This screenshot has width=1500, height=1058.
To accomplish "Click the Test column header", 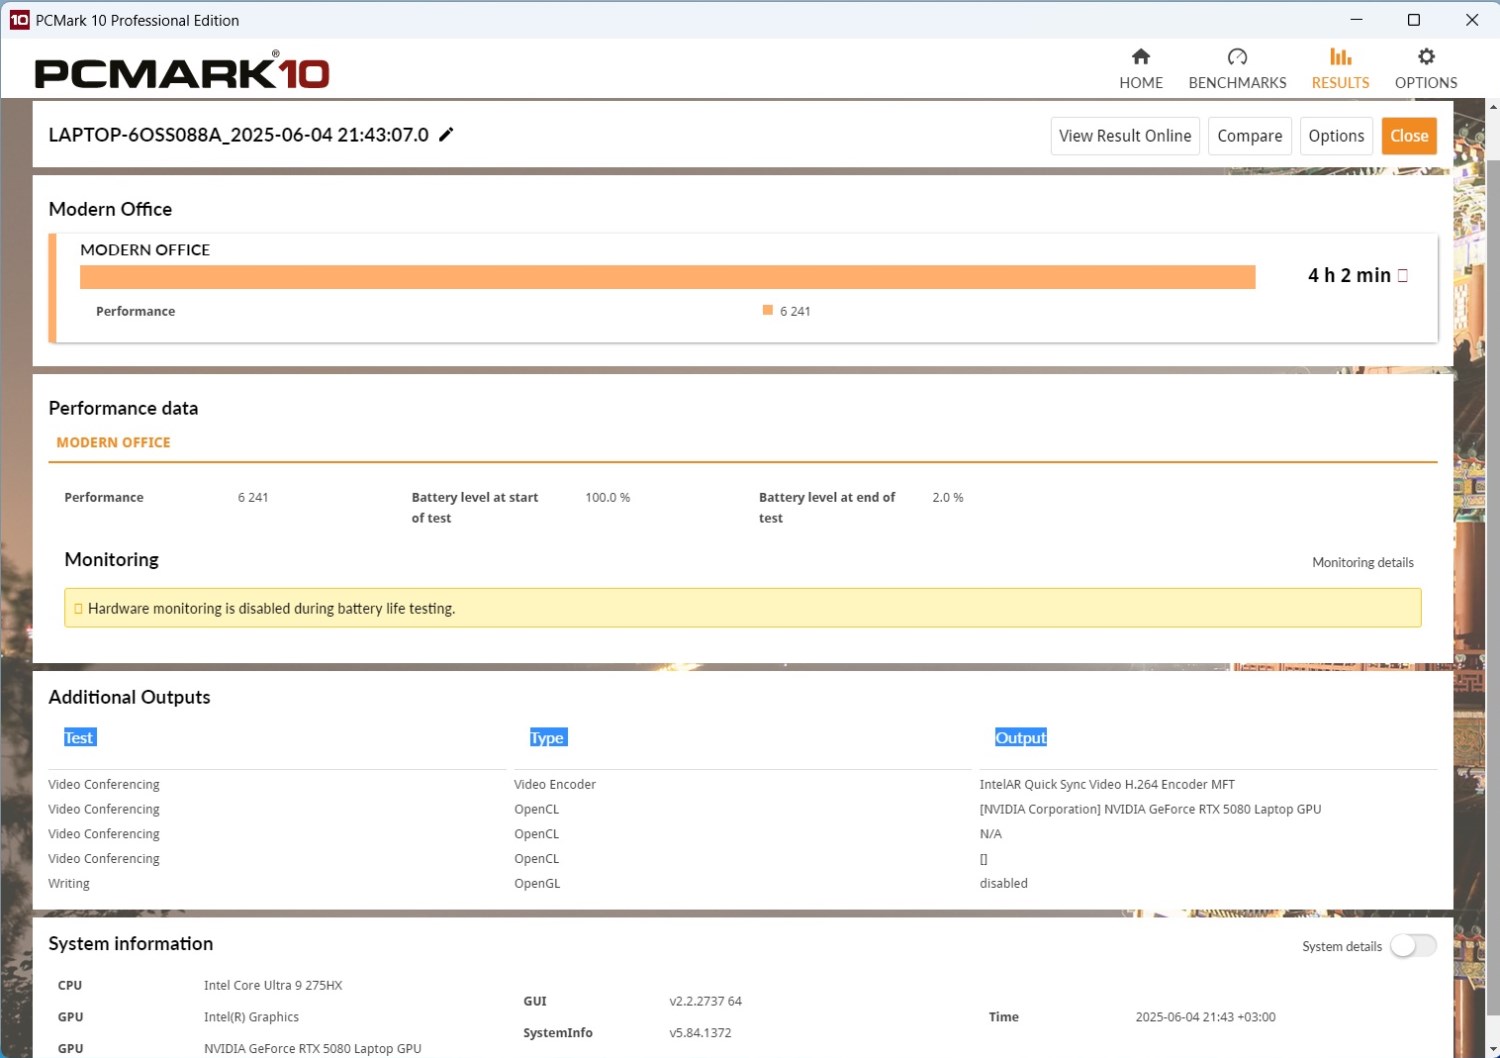I will tap(79, 738).
